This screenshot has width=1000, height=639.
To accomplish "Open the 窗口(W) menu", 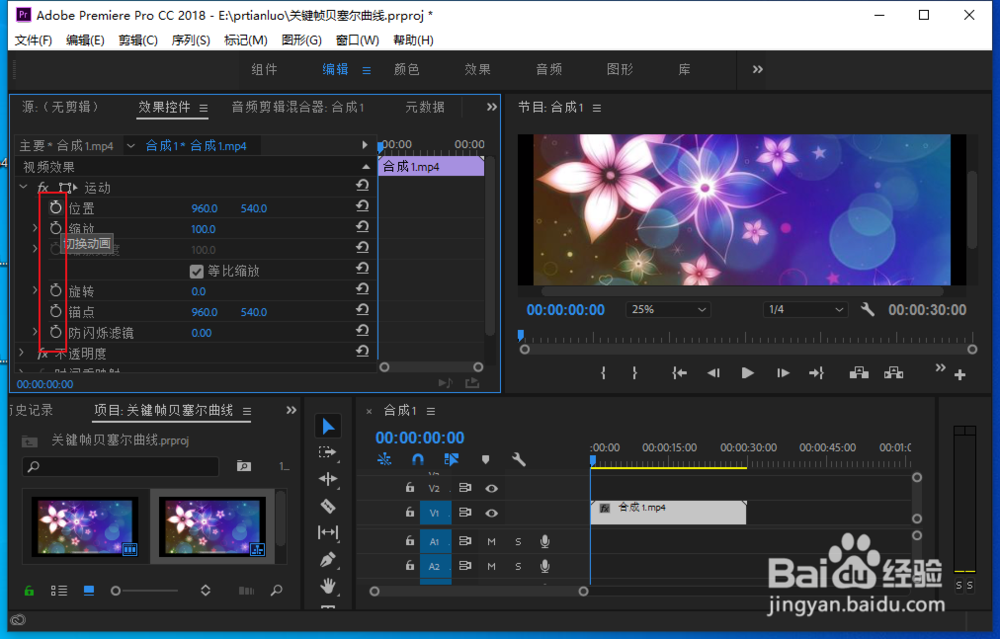I will pos(357,40).
